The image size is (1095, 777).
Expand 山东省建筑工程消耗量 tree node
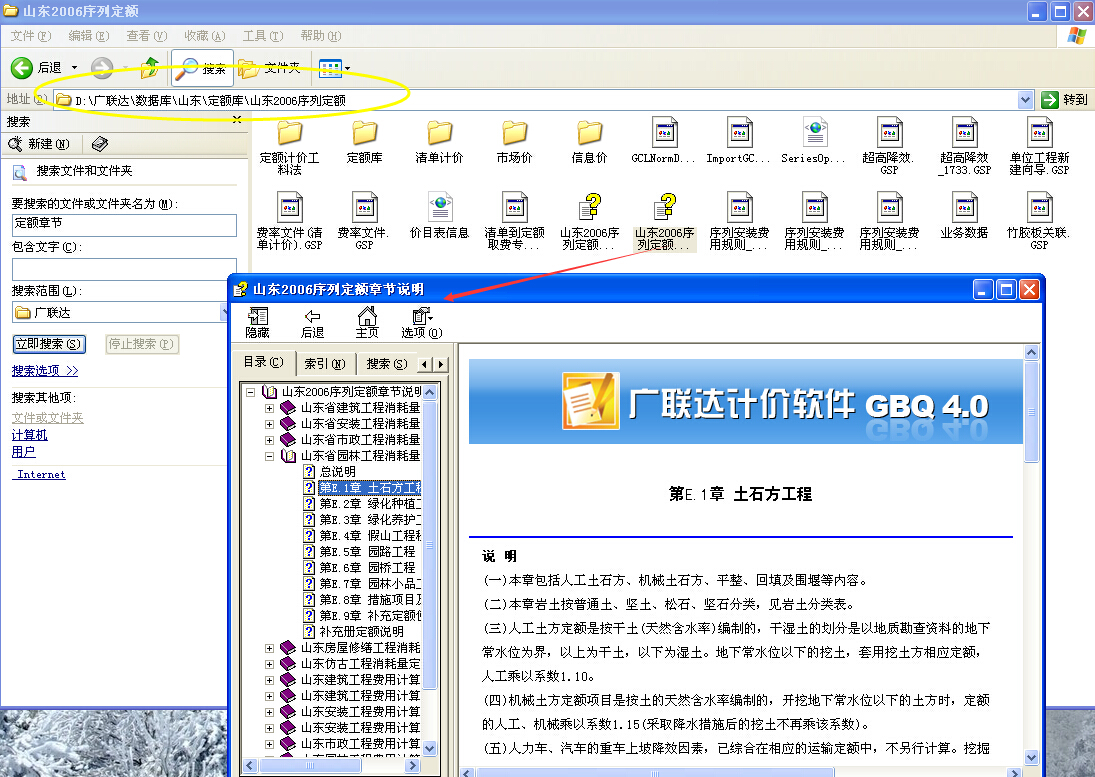tap(269, 408)
